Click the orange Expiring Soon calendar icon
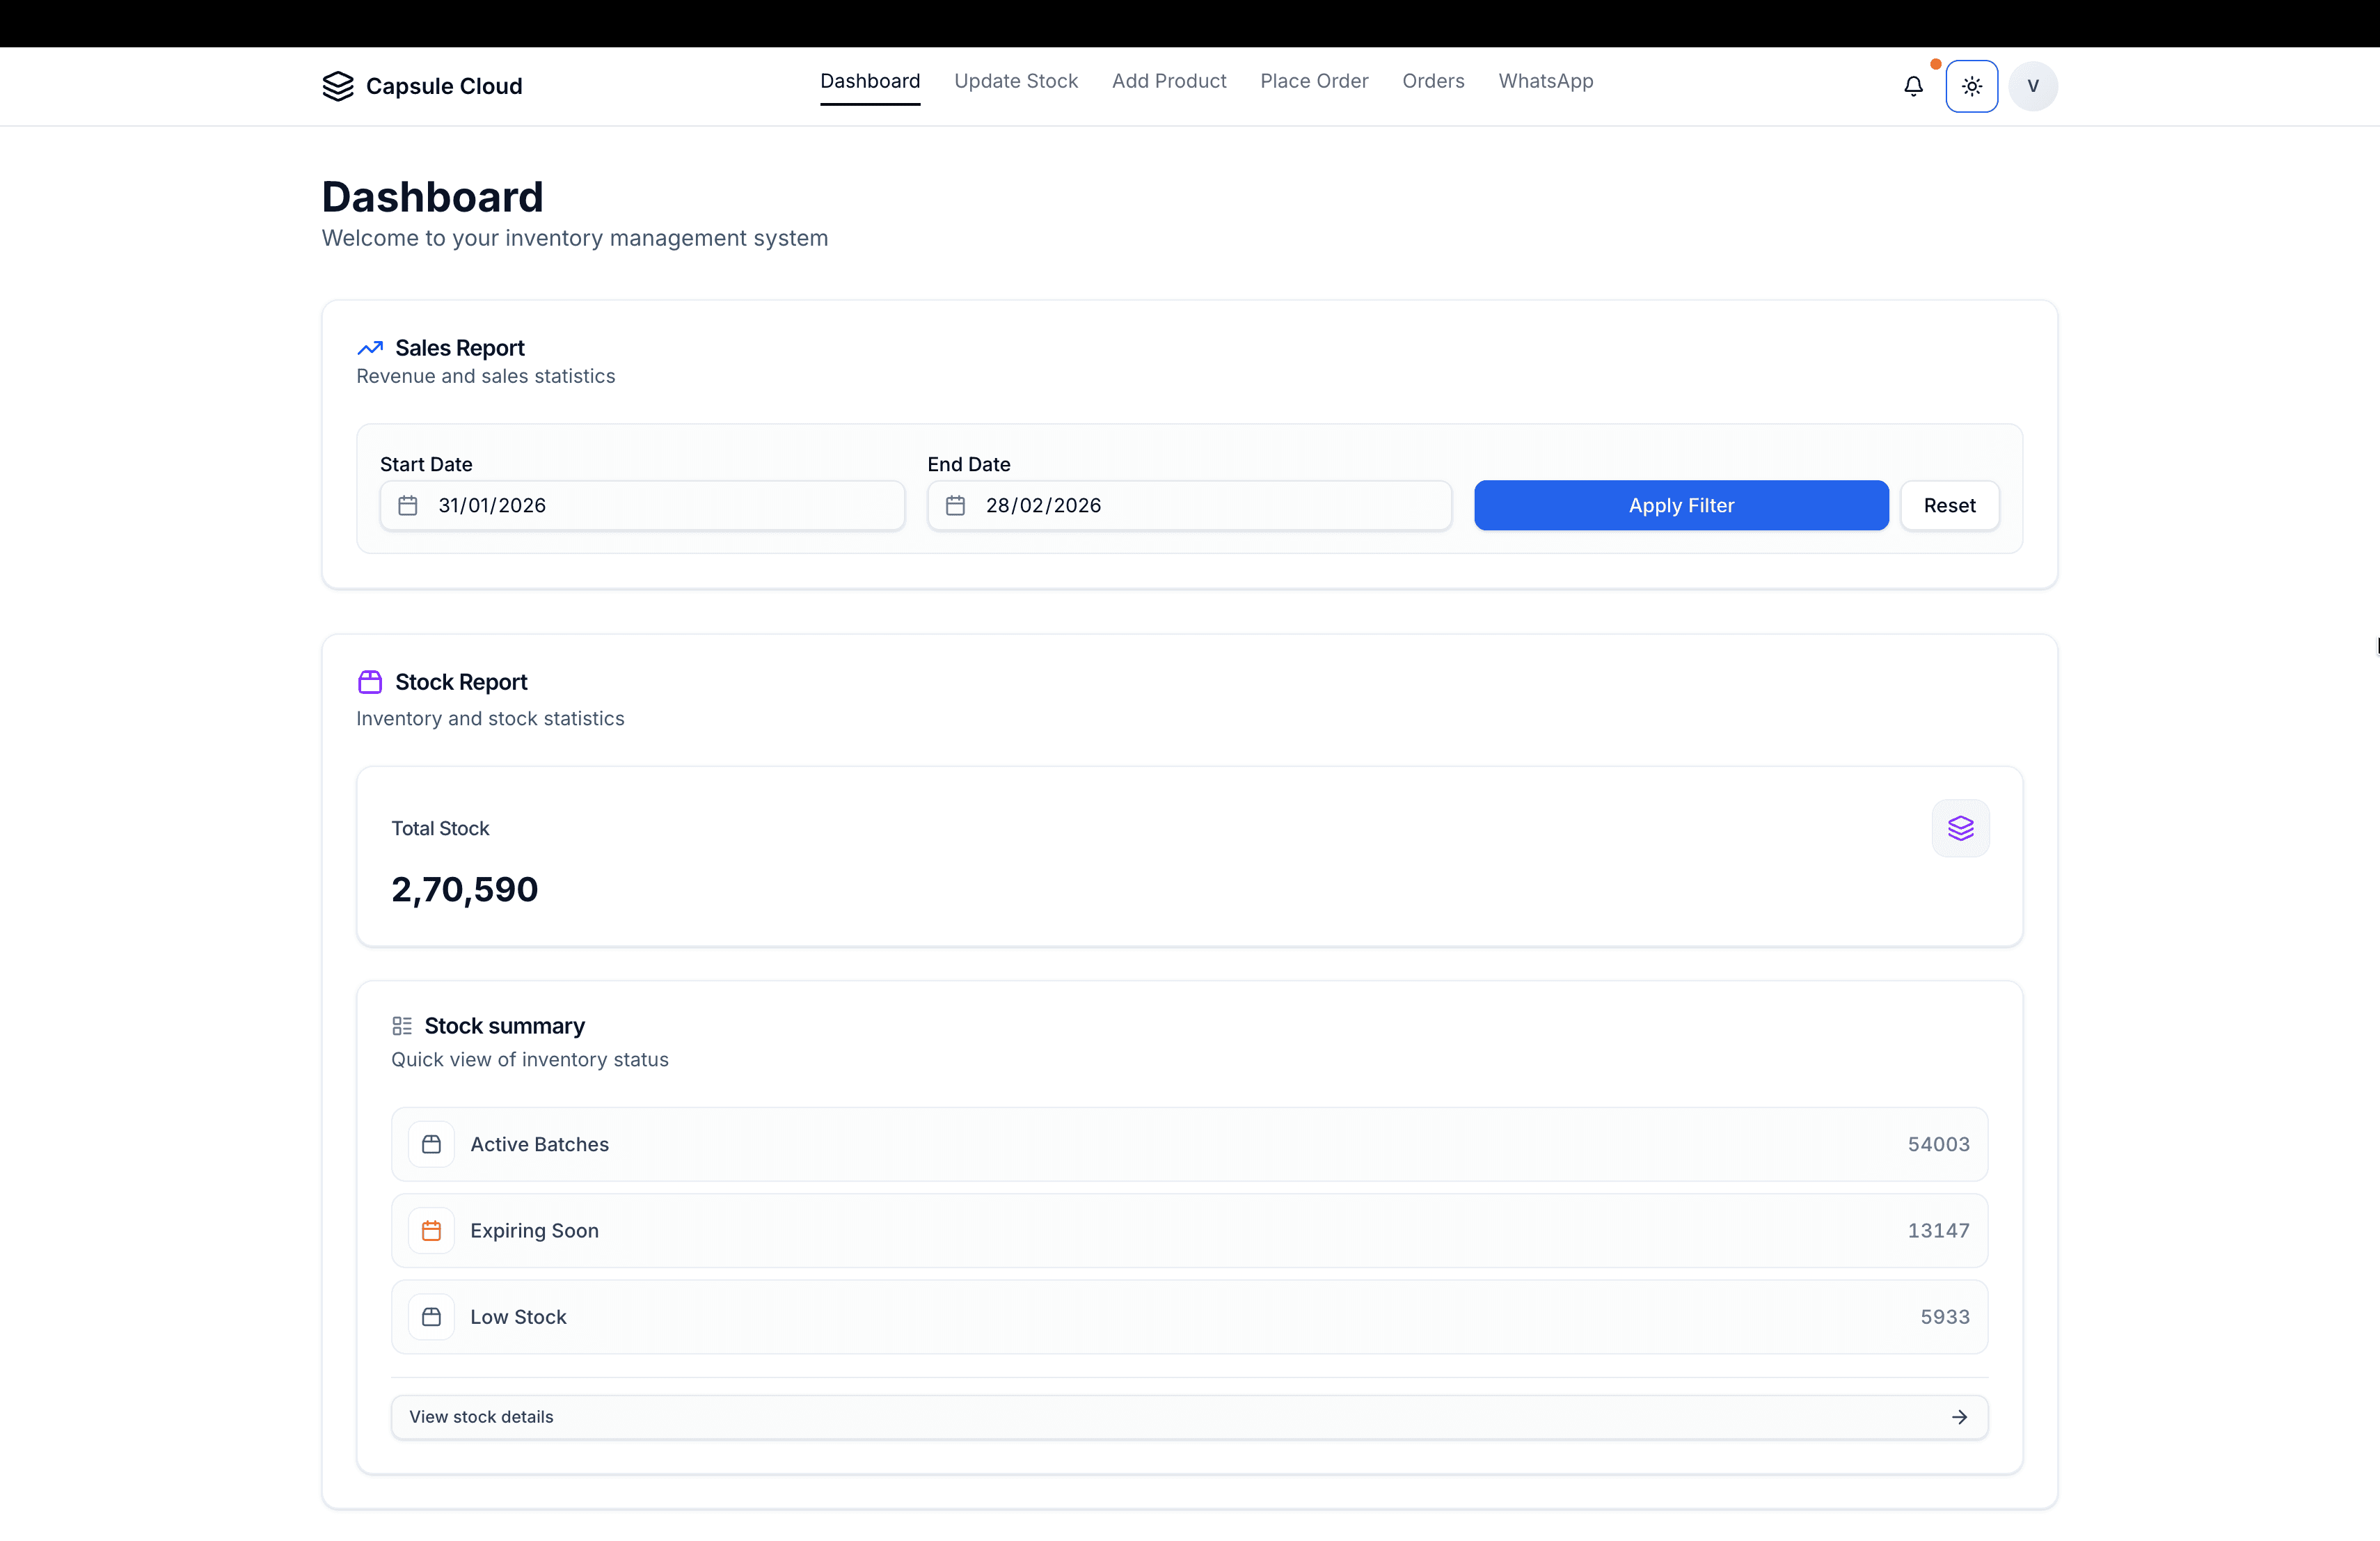The image size is (2380, 1541). pos(432,1230)
